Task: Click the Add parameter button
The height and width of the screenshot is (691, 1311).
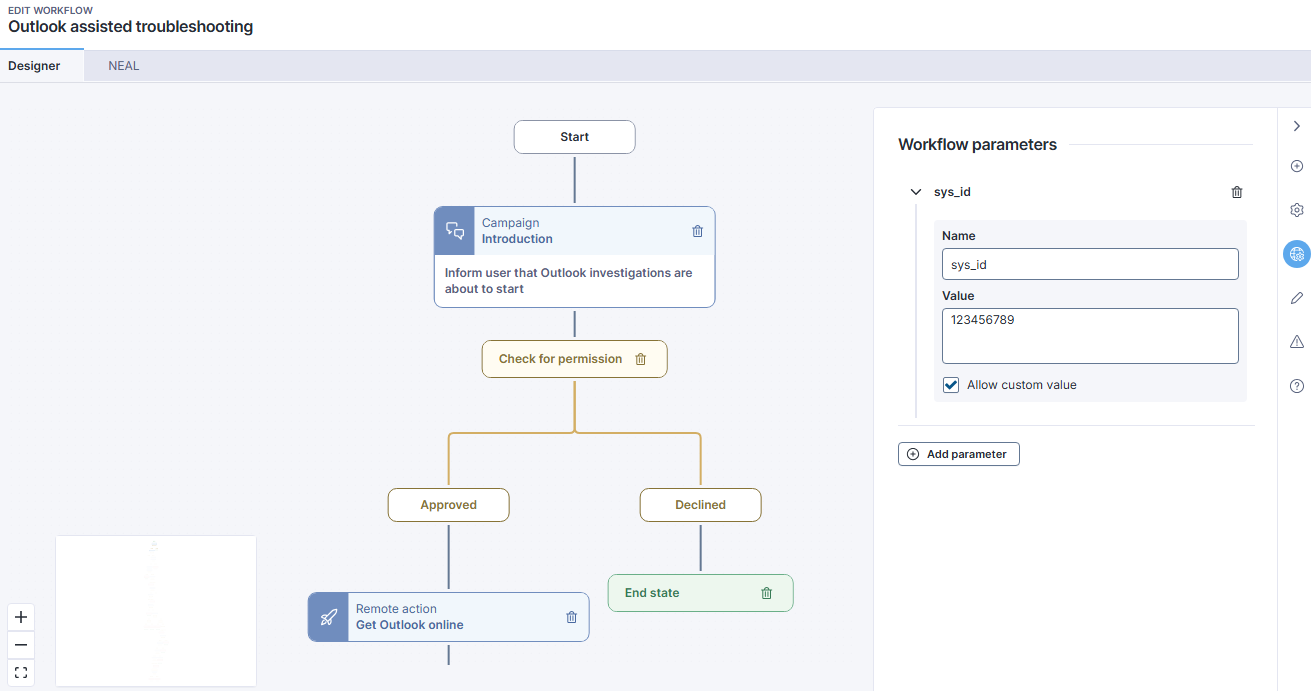Action: click(x=958, y=454)
